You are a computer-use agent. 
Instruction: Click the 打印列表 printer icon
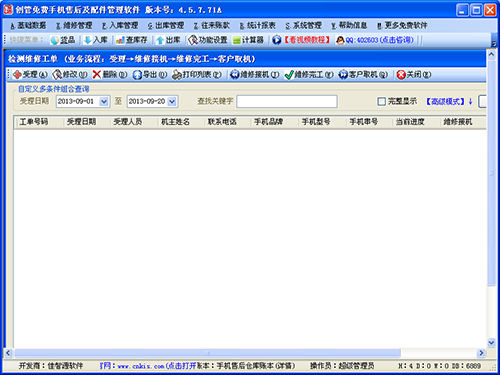tap(177, 75)
